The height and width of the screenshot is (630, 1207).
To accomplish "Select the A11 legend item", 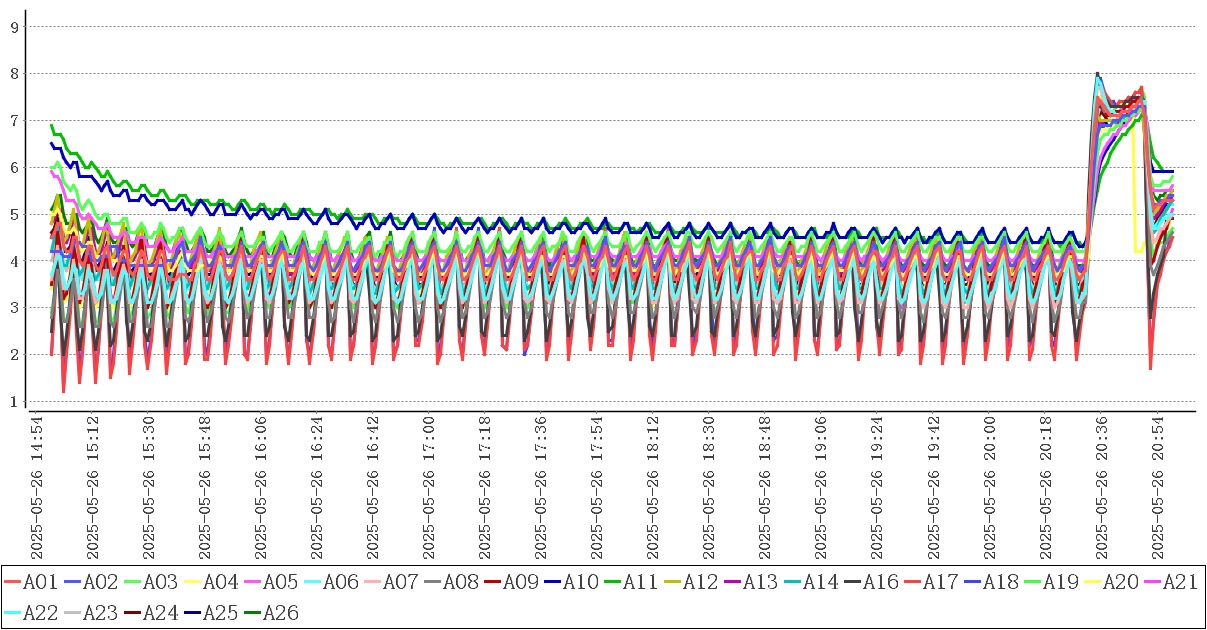I will click(x=640, y=582).
